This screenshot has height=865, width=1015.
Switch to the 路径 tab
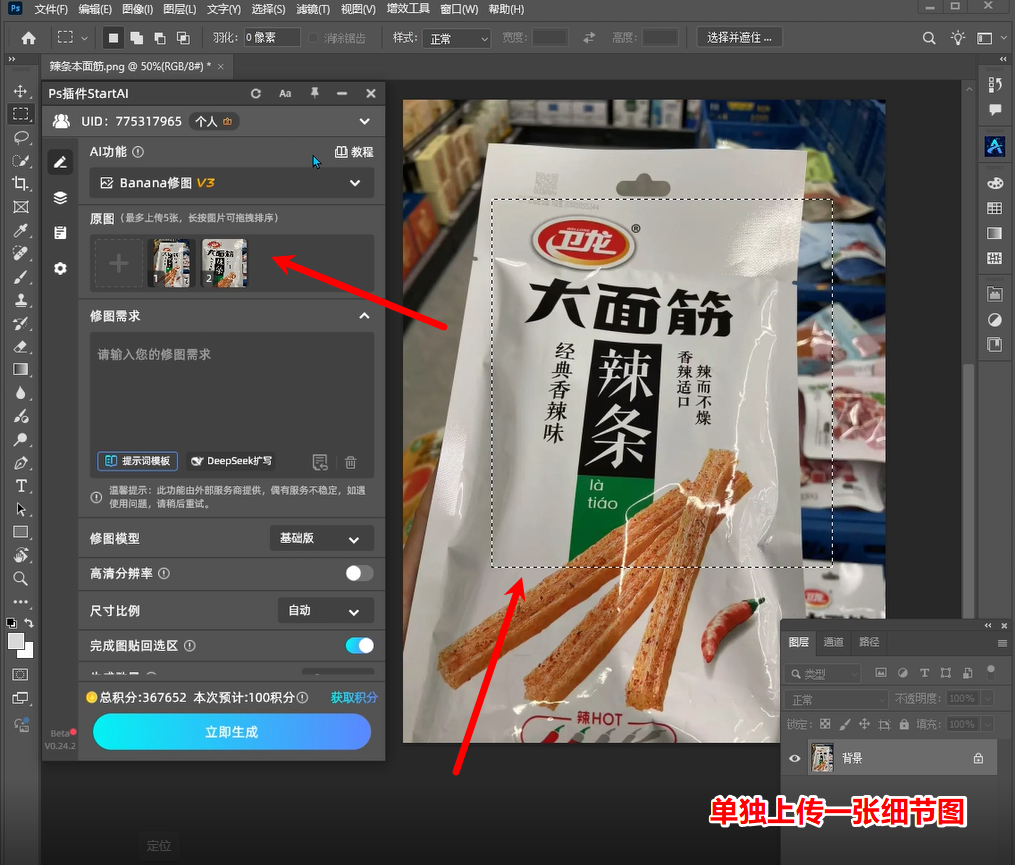pyautogui.click(x=869, y=642)
